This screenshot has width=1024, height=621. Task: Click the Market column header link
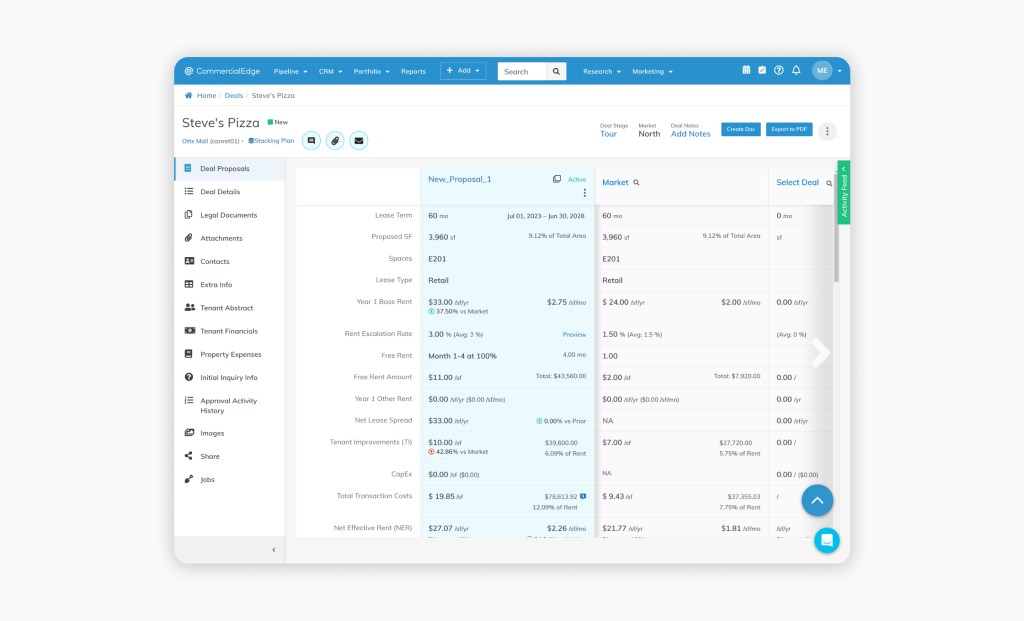(615, 183)
